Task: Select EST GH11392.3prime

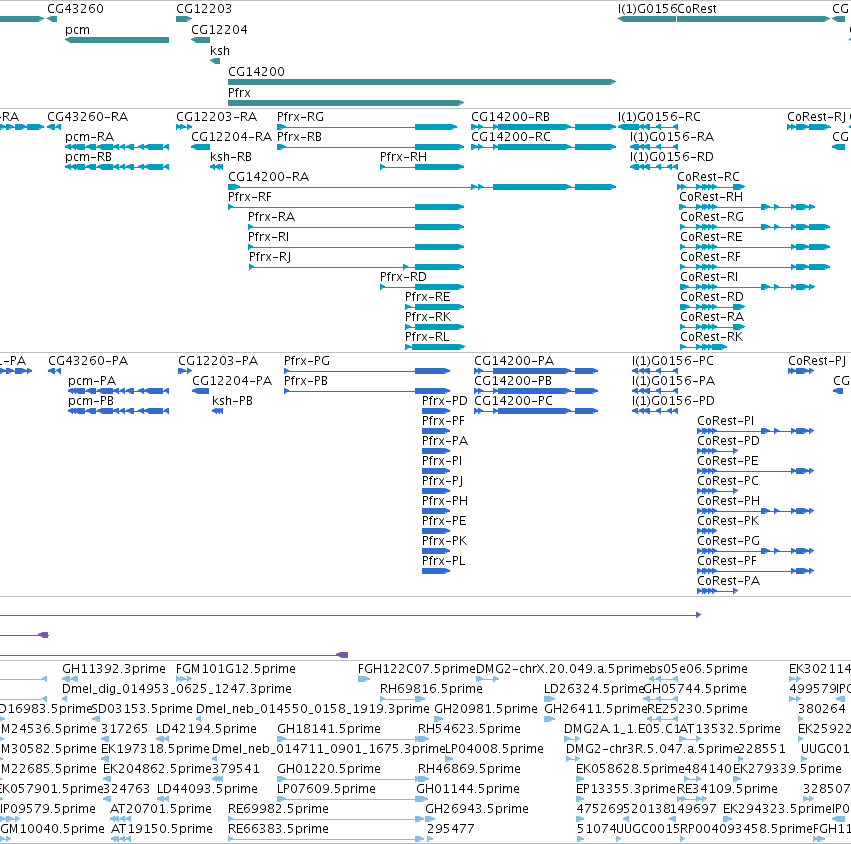Action: click(70, 679)
